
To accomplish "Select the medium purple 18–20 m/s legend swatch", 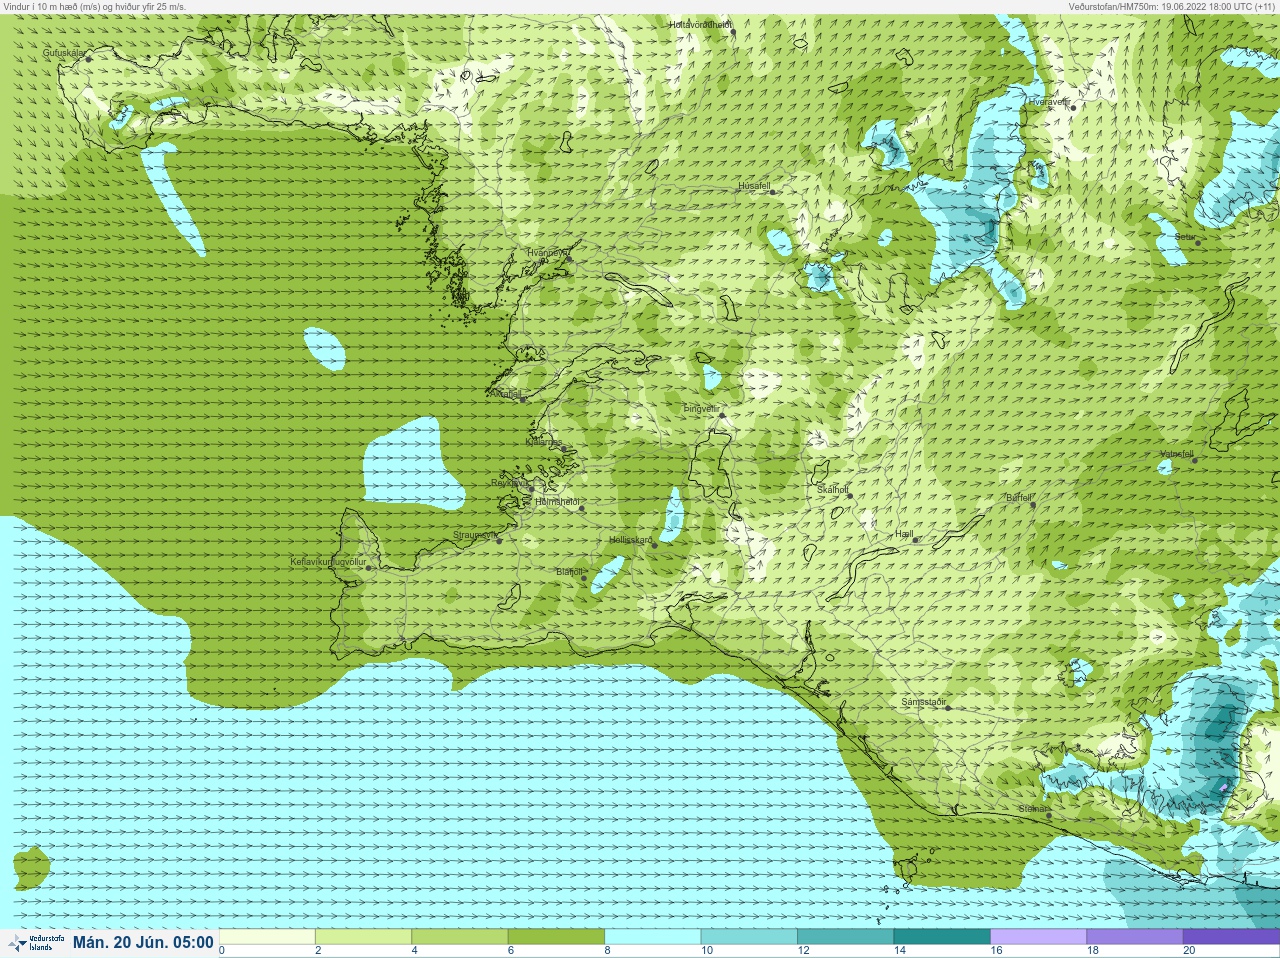I will click(x=1134, y=937).
